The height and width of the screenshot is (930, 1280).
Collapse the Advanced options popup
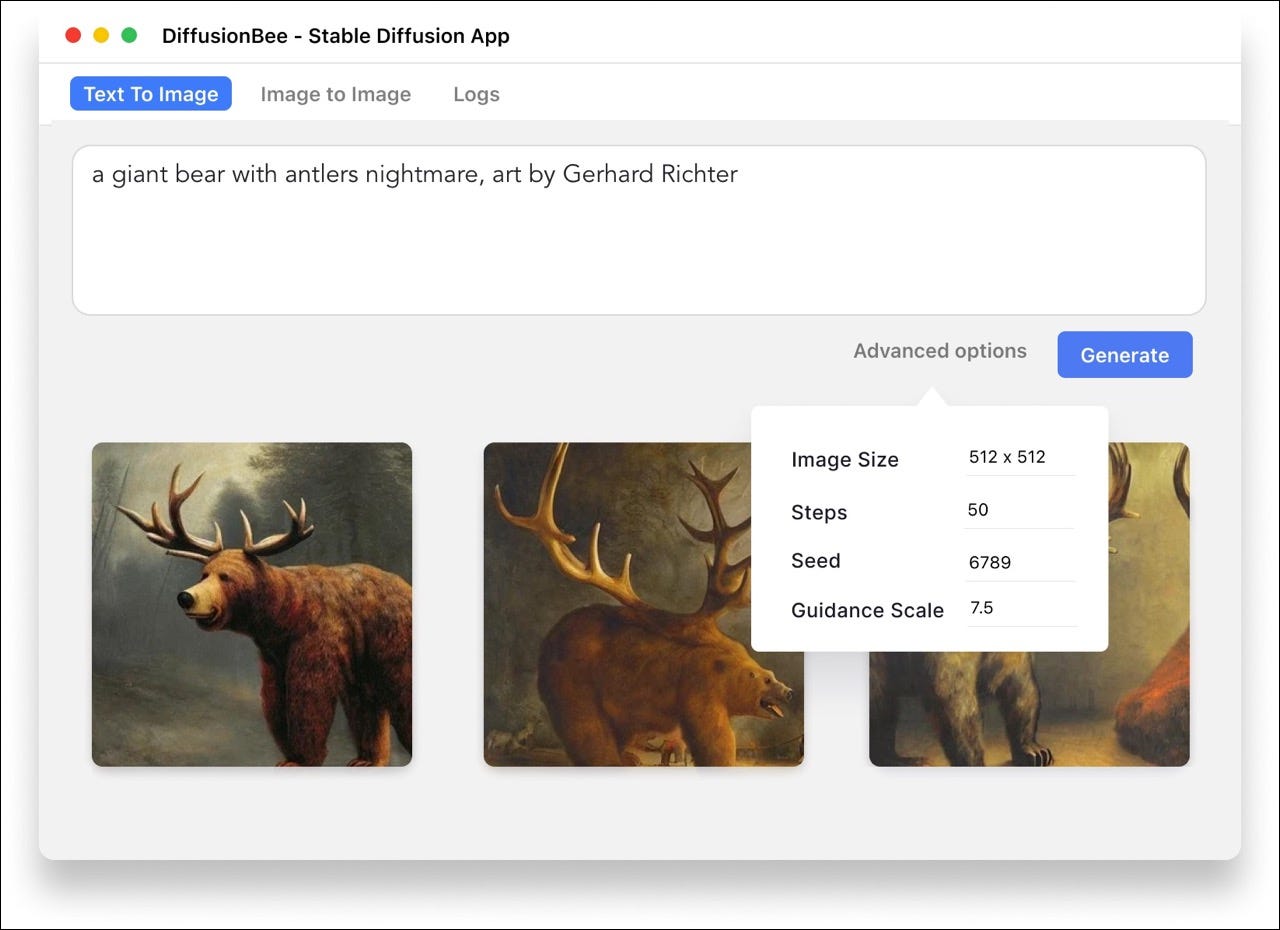click(x=939, y=351)
